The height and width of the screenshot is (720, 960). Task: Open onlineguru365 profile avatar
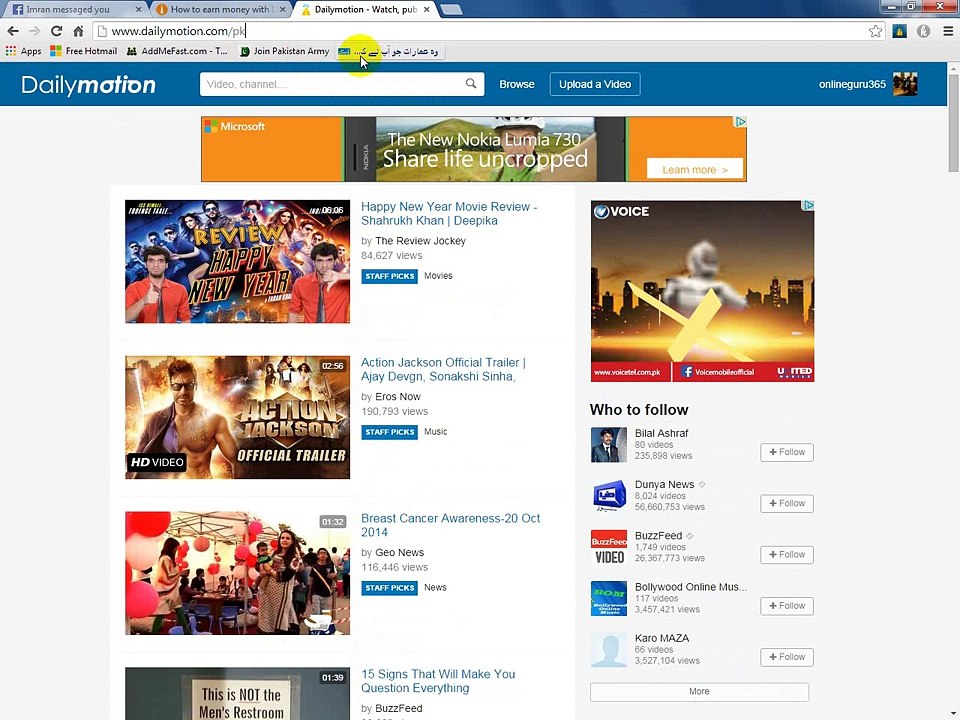click(905, 84)
